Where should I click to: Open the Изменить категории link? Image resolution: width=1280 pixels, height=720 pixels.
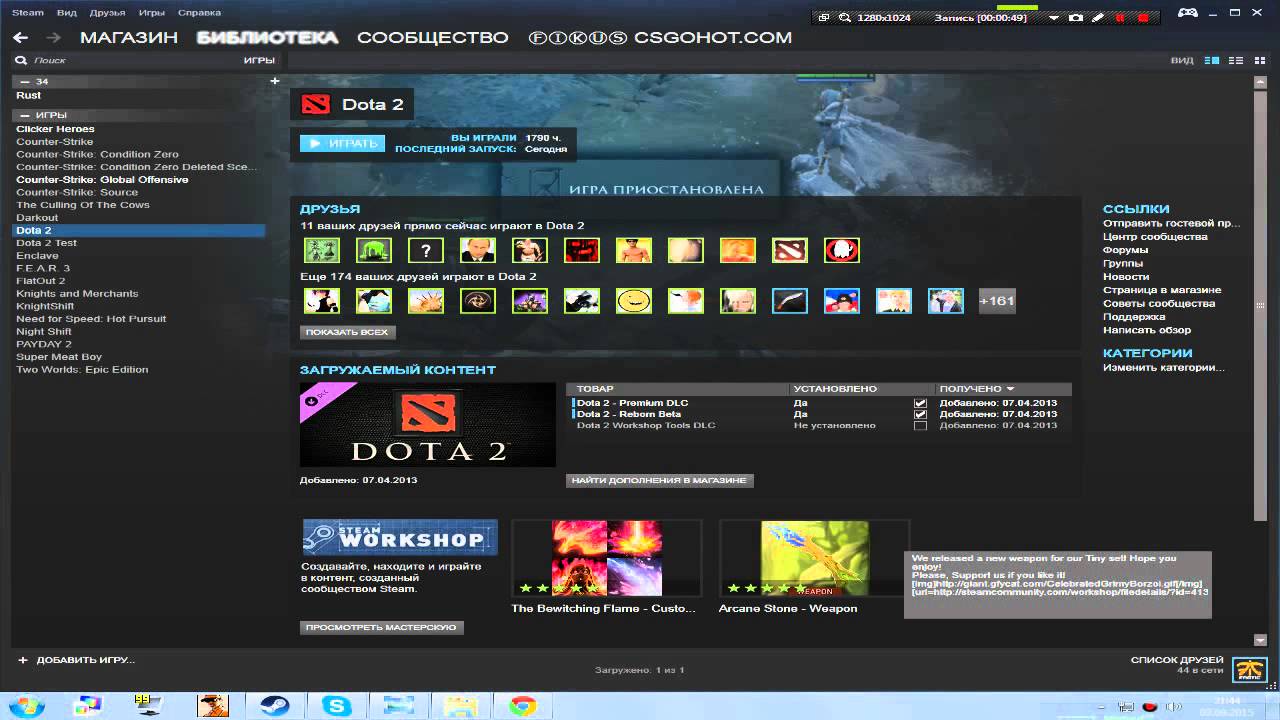(x=1164, y=367)
